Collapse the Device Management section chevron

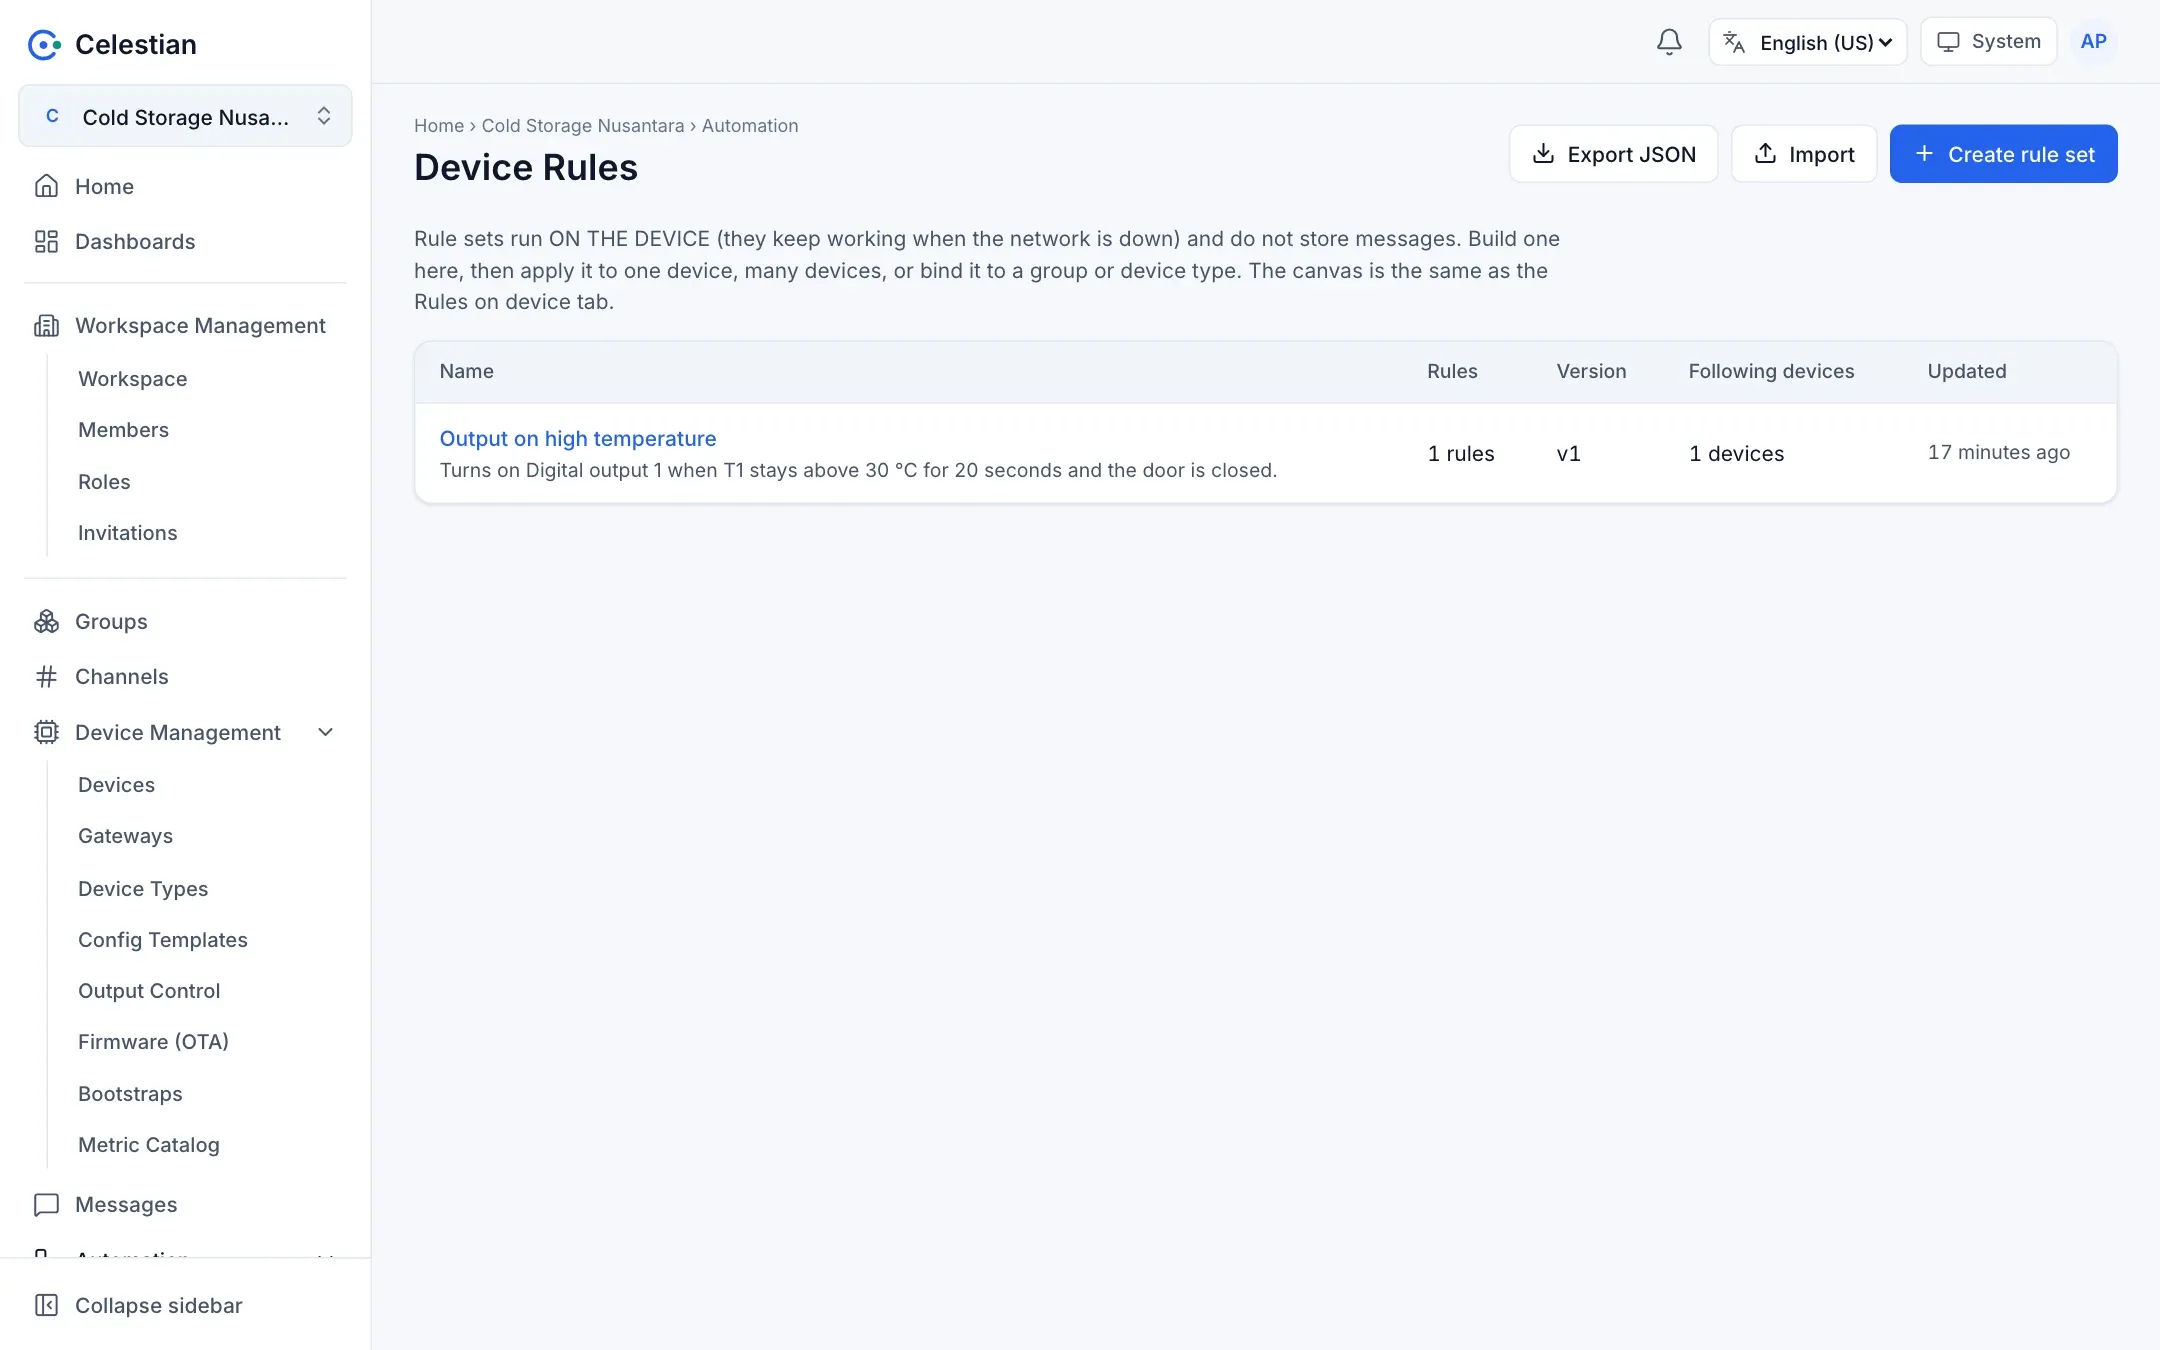click(x=325, y=732)
